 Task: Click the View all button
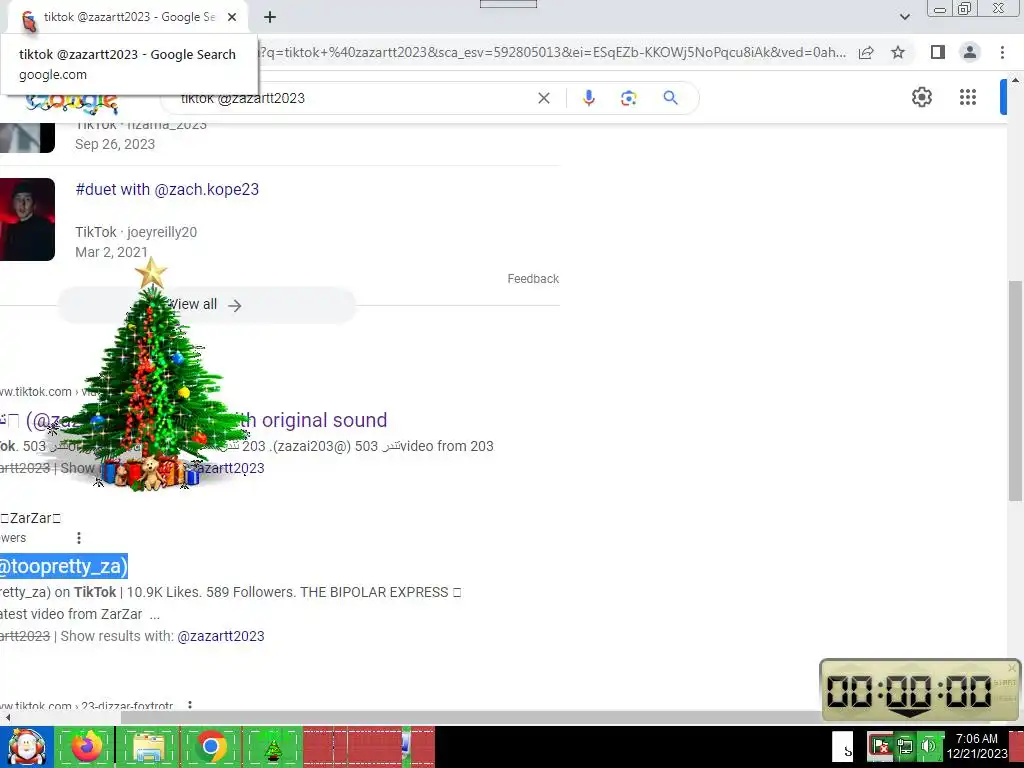pyautogui.click(x=206, y=305)
